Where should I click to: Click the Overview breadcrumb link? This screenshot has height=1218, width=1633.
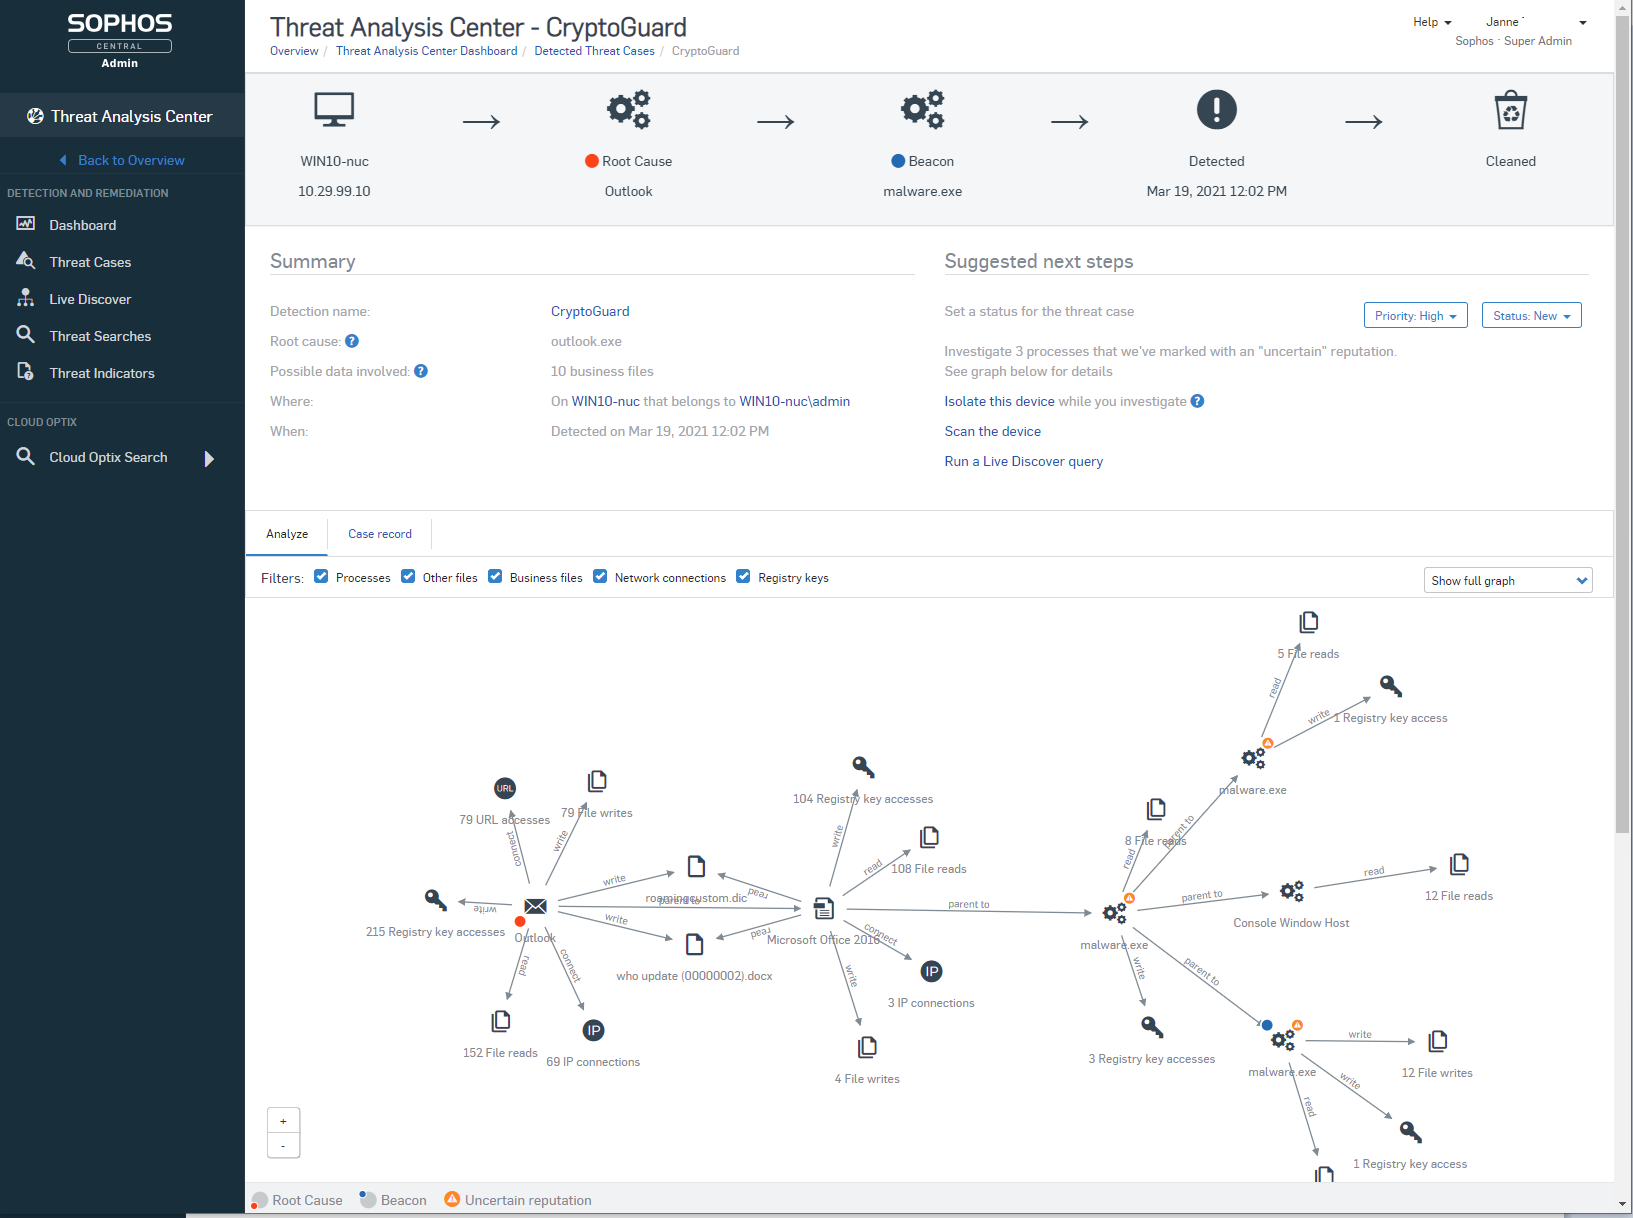[x=294, y=51]
